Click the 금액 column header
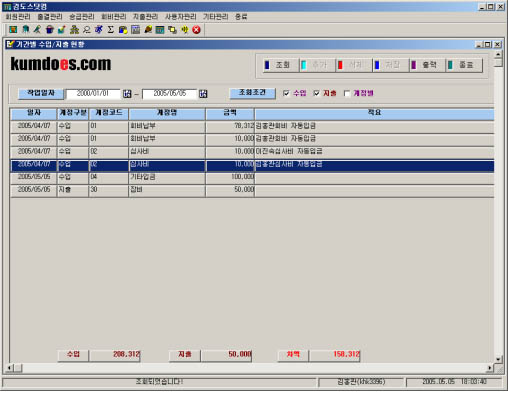The height and width of the screenshot is (393, 508). tap(230, 113)
